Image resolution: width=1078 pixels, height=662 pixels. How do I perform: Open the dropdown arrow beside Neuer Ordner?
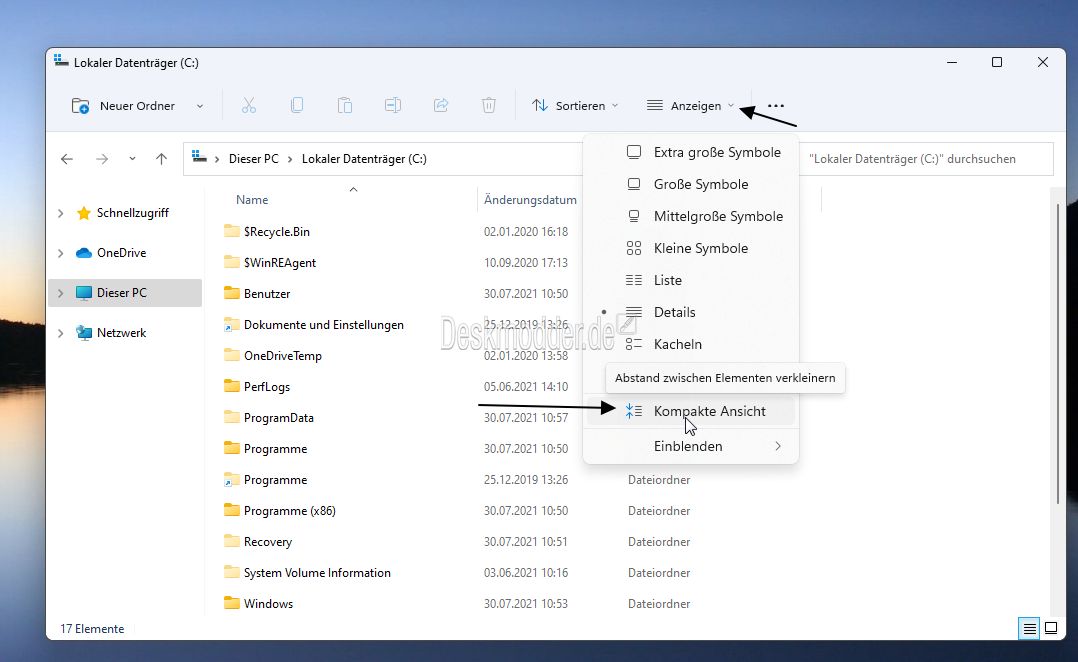coord(199,106)
